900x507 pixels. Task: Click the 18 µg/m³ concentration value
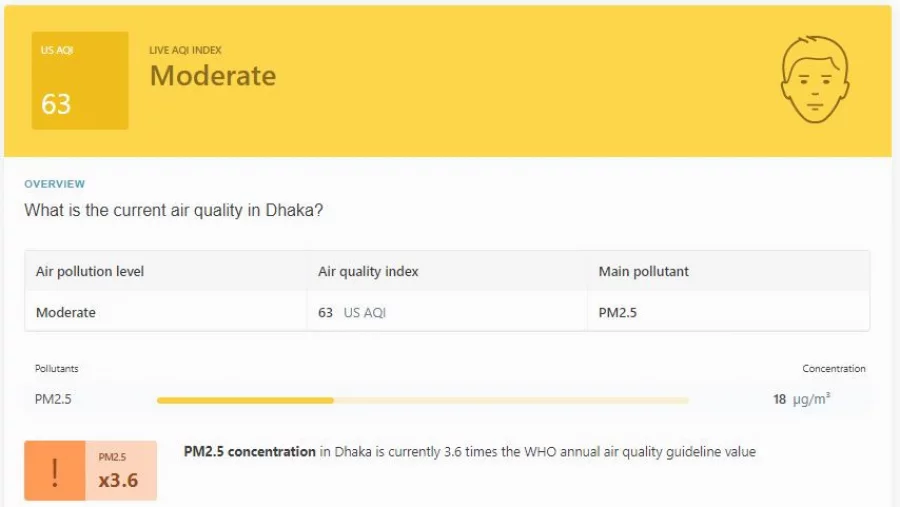(x=801, y=399)
